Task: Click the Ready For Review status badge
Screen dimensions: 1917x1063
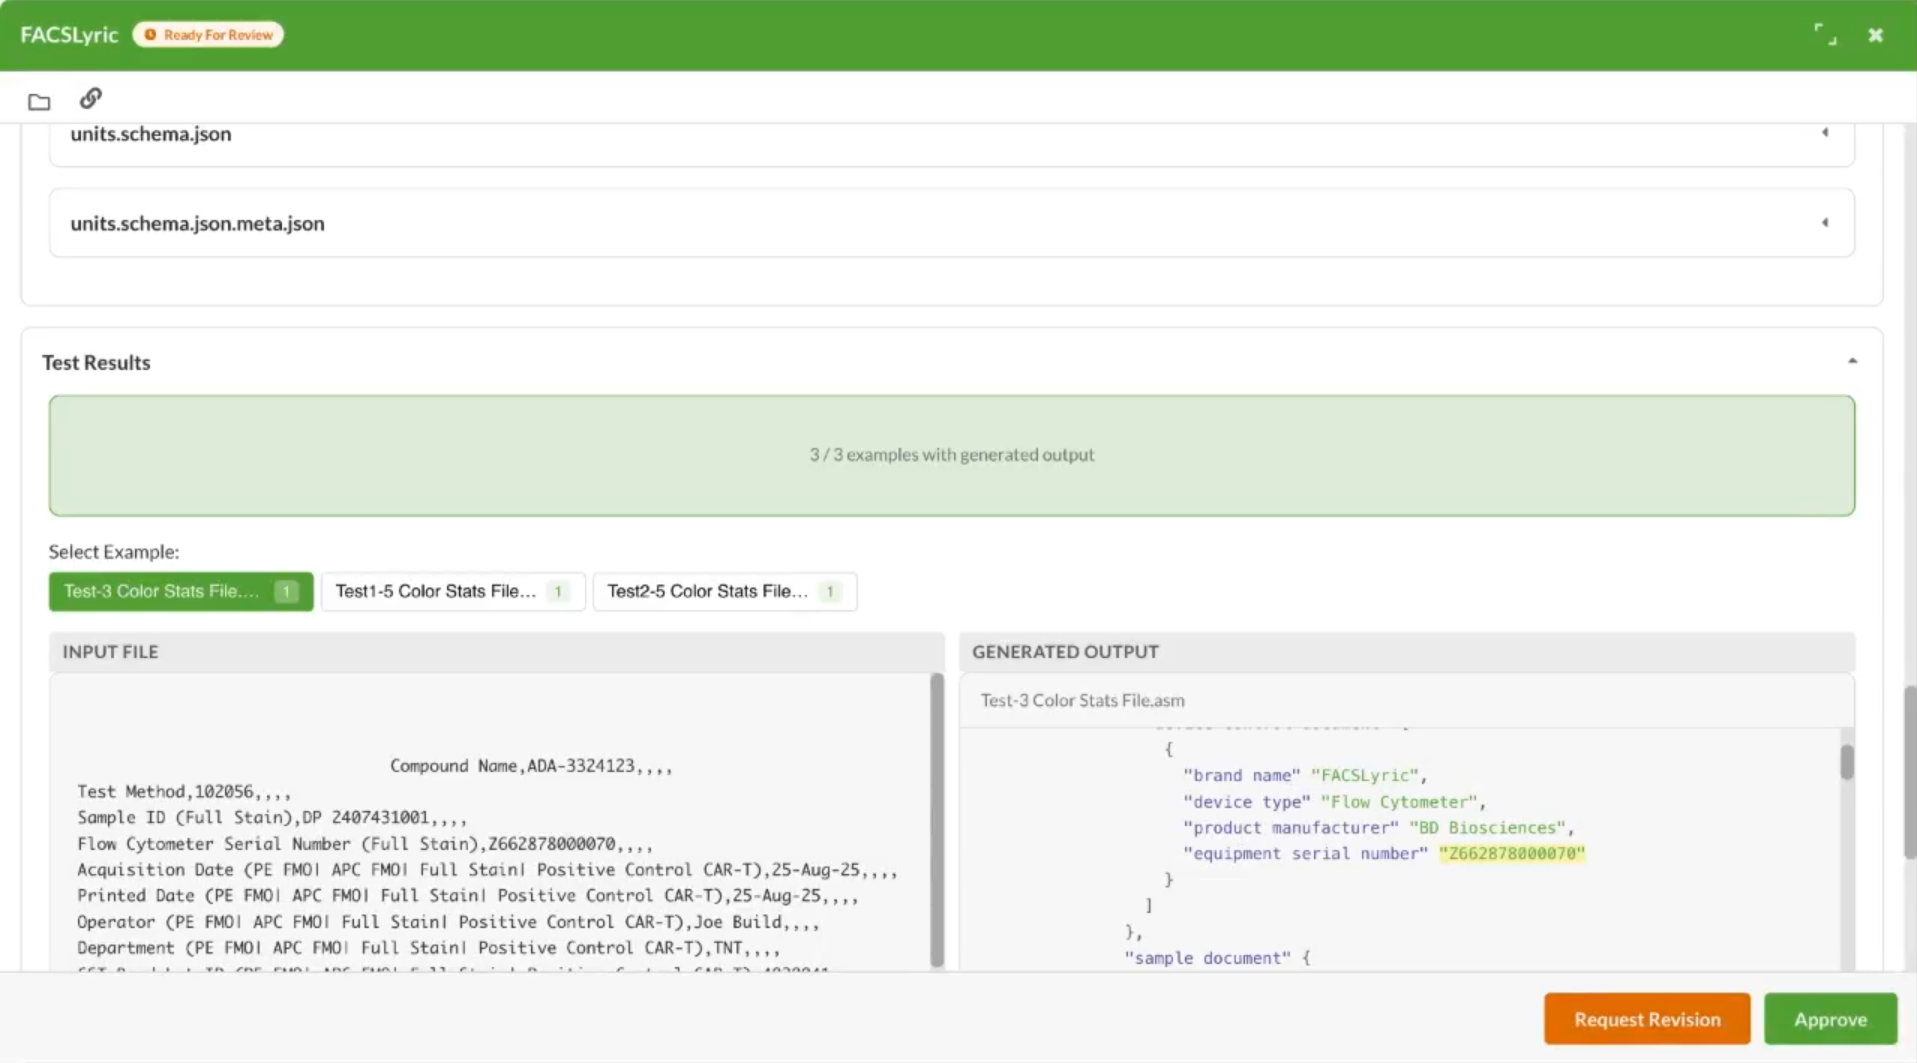Action: 208,35
